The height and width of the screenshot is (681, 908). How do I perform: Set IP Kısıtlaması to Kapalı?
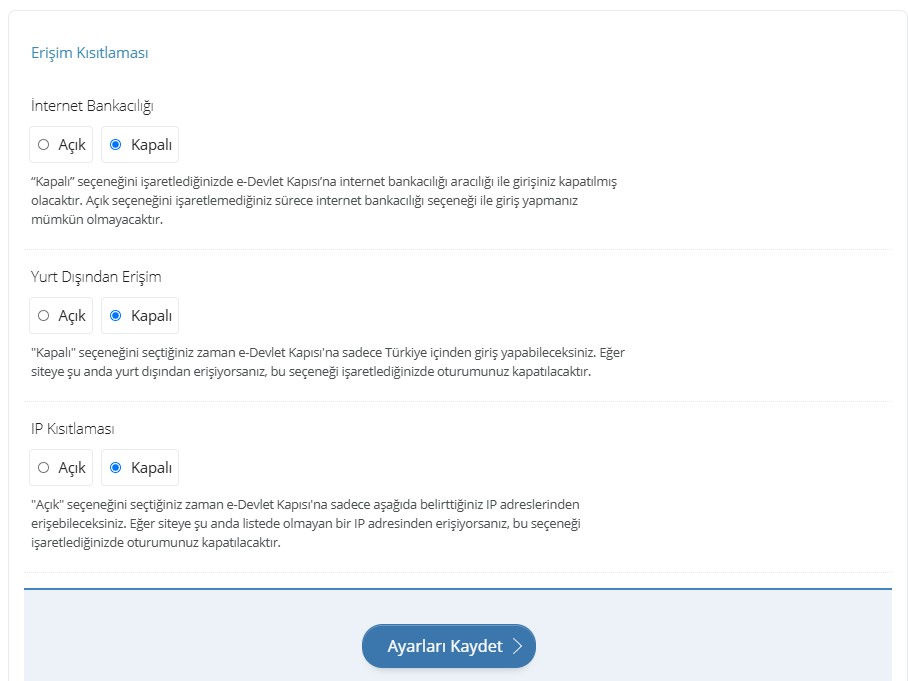tap(140, 467)
